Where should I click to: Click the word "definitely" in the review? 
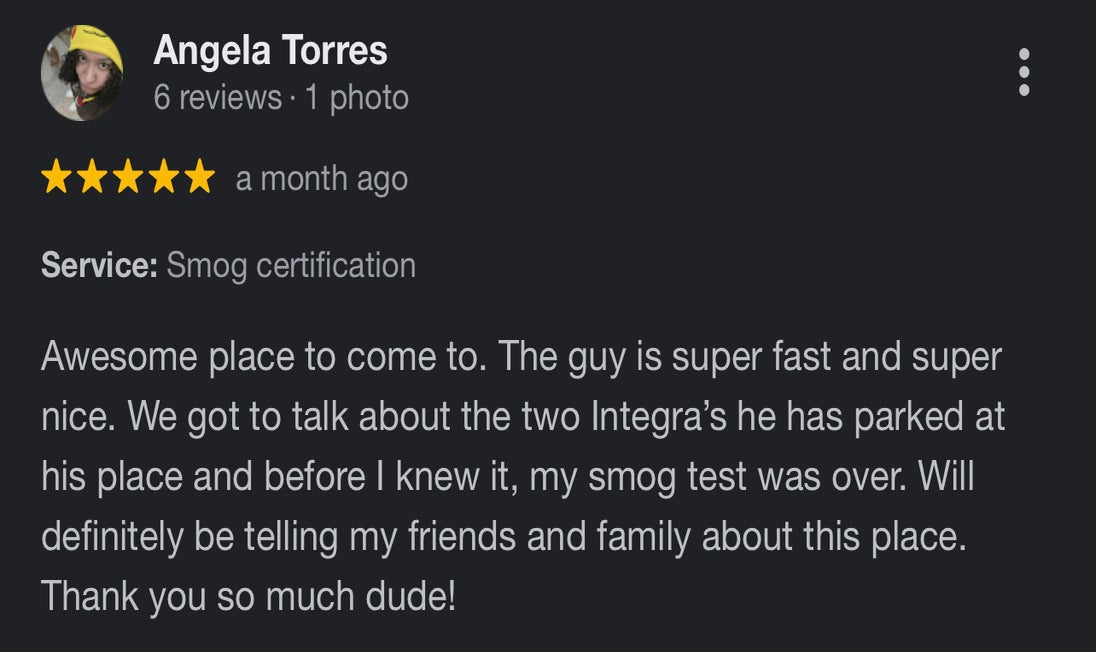tap(112, 537)
